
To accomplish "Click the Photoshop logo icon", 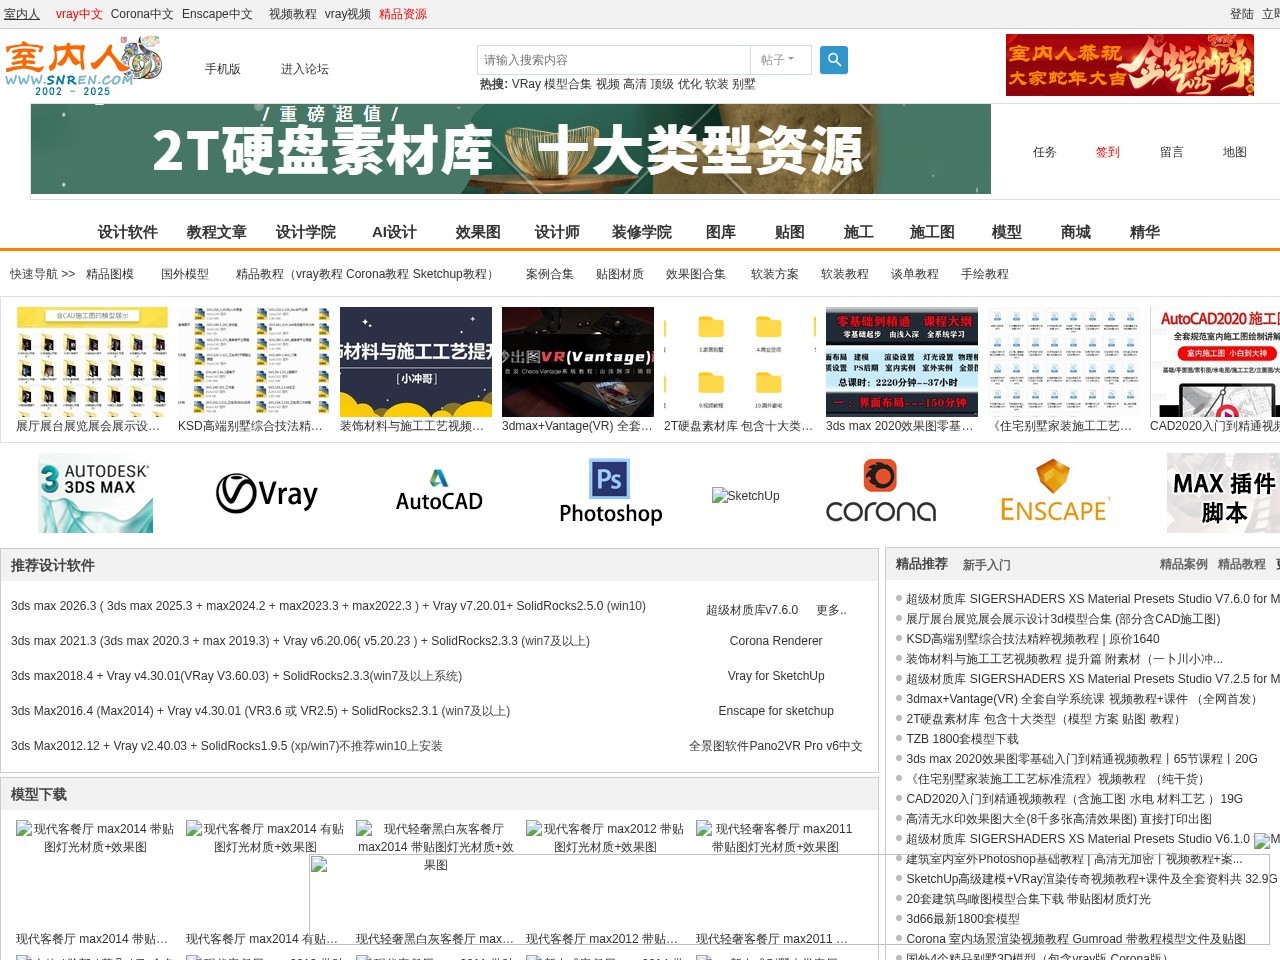I will 610,492.
